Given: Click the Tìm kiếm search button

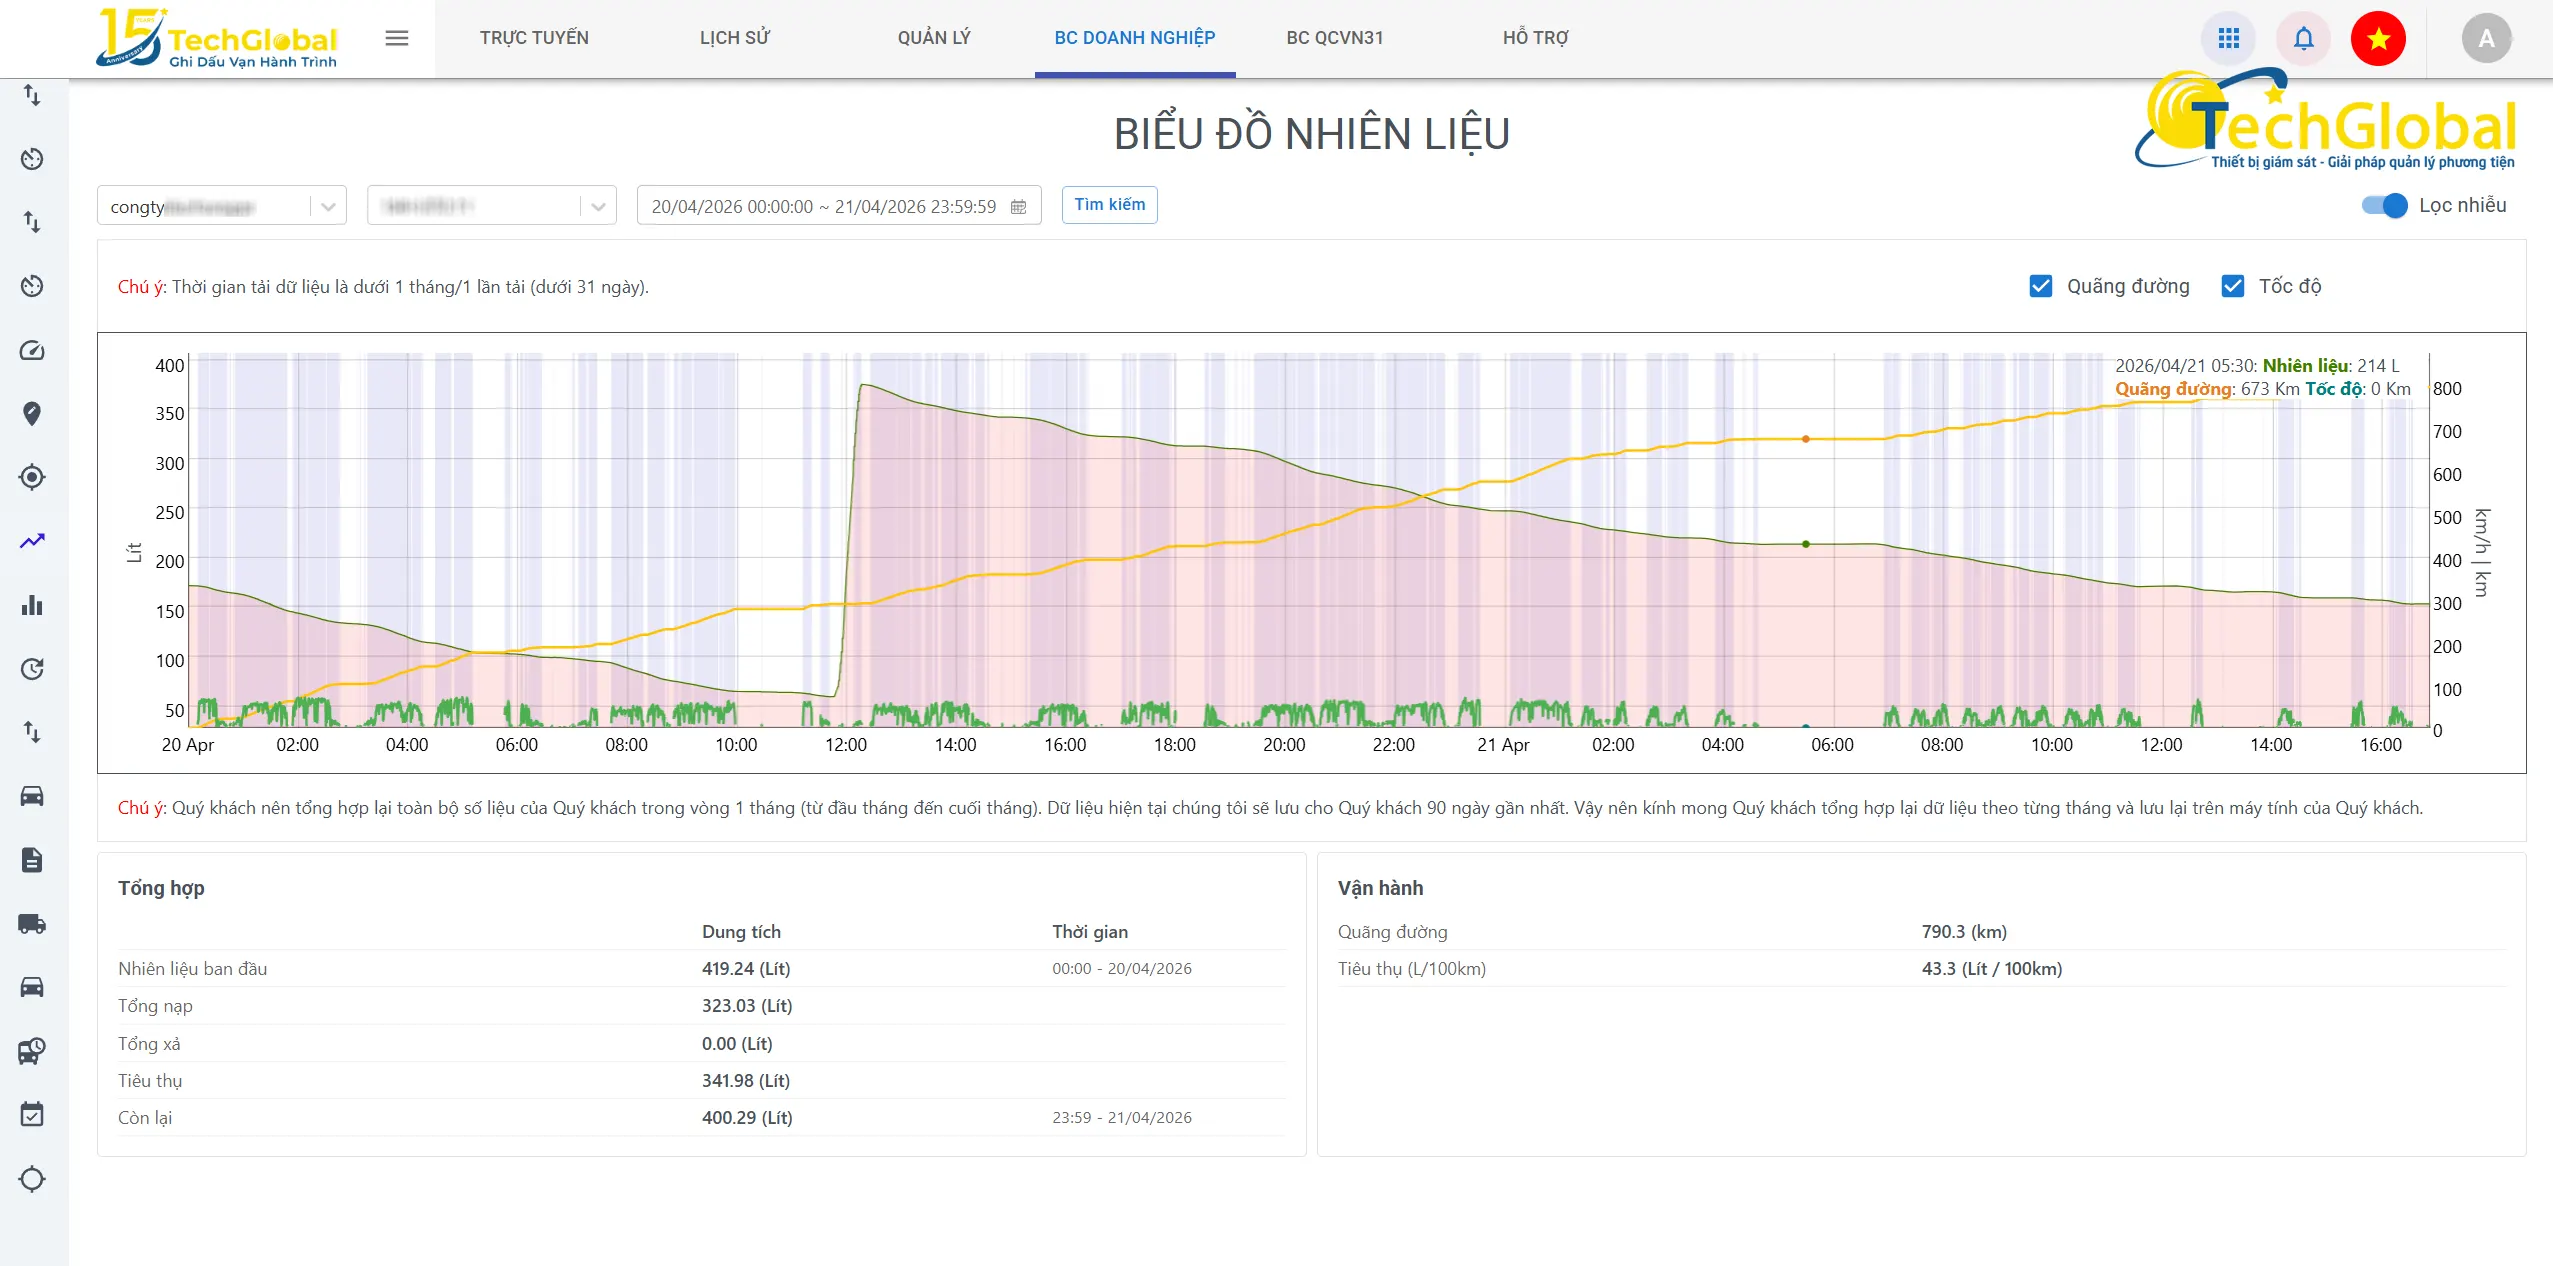Looking at the screenshot, I should tap(1109, 205).
